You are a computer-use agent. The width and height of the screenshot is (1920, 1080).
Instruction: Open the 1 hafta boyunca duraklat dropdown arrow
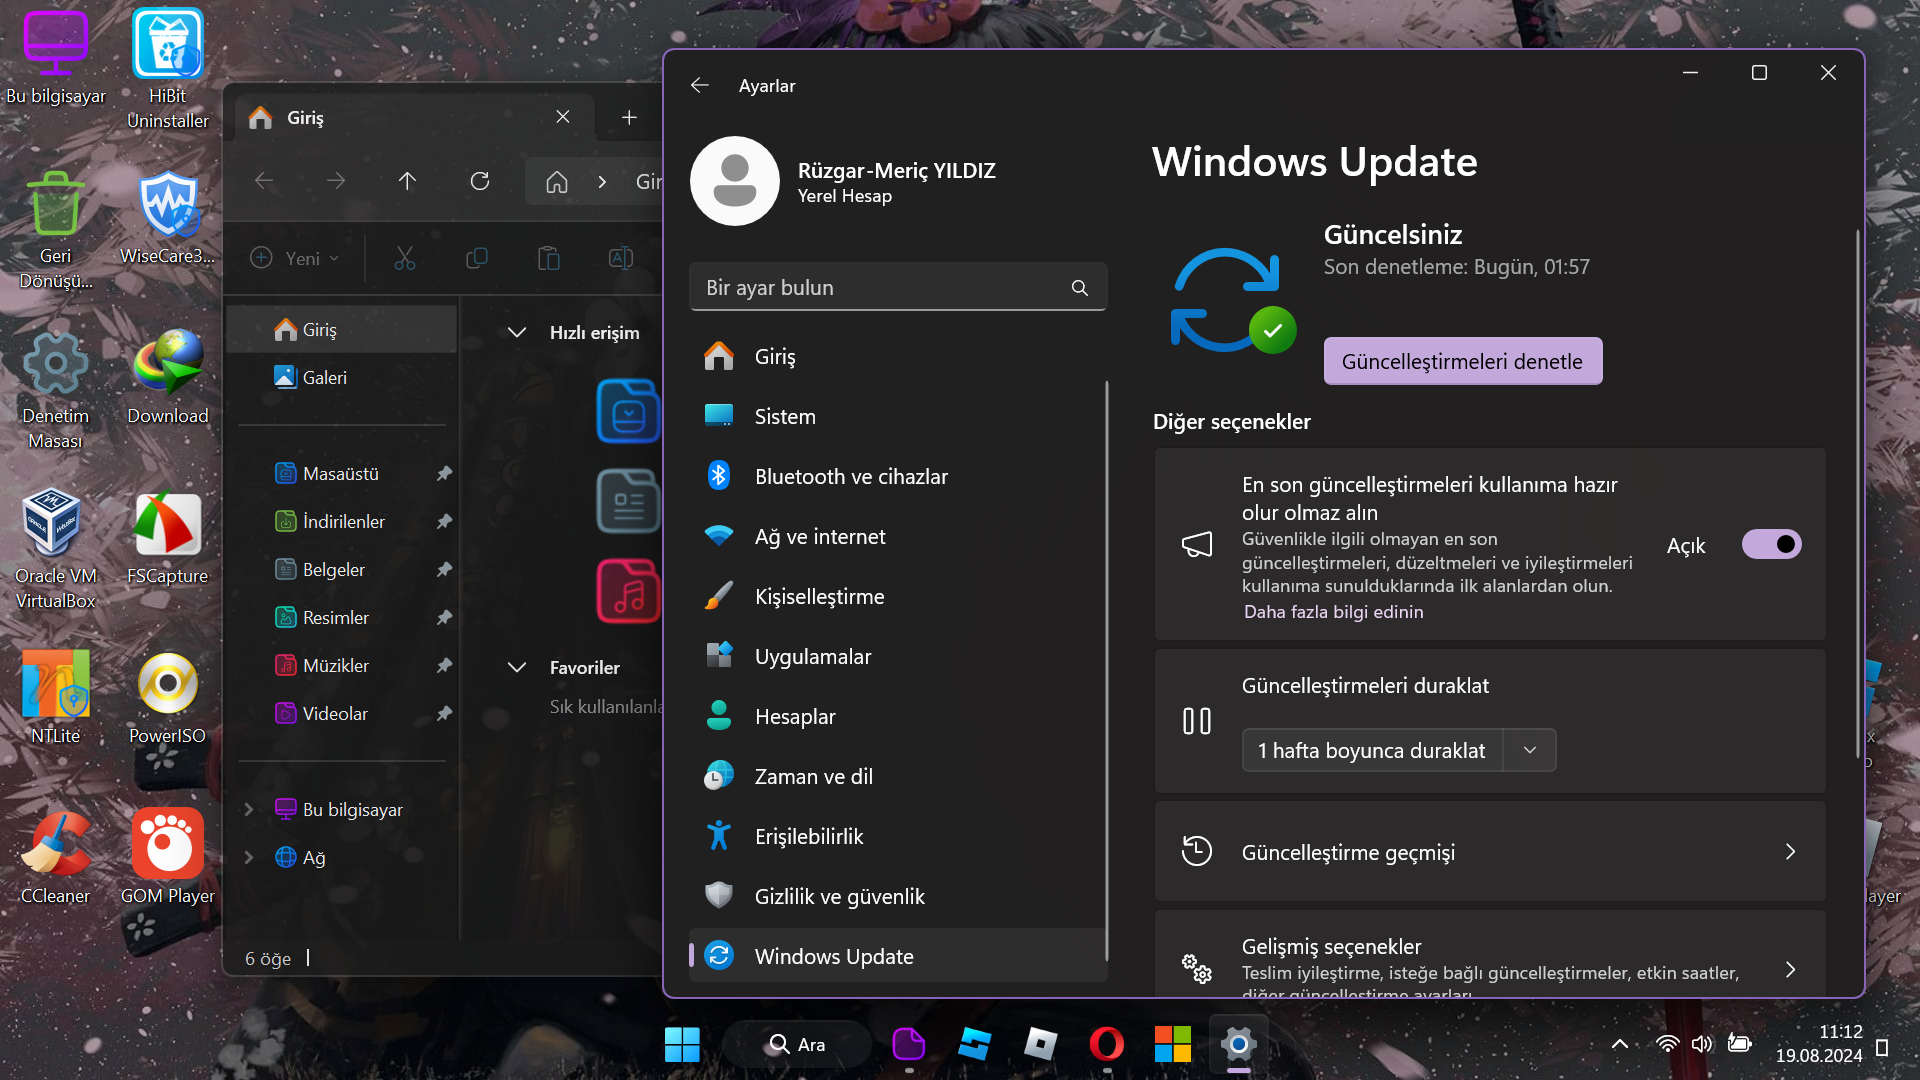pyautogui.click(x=1529, y=750)
